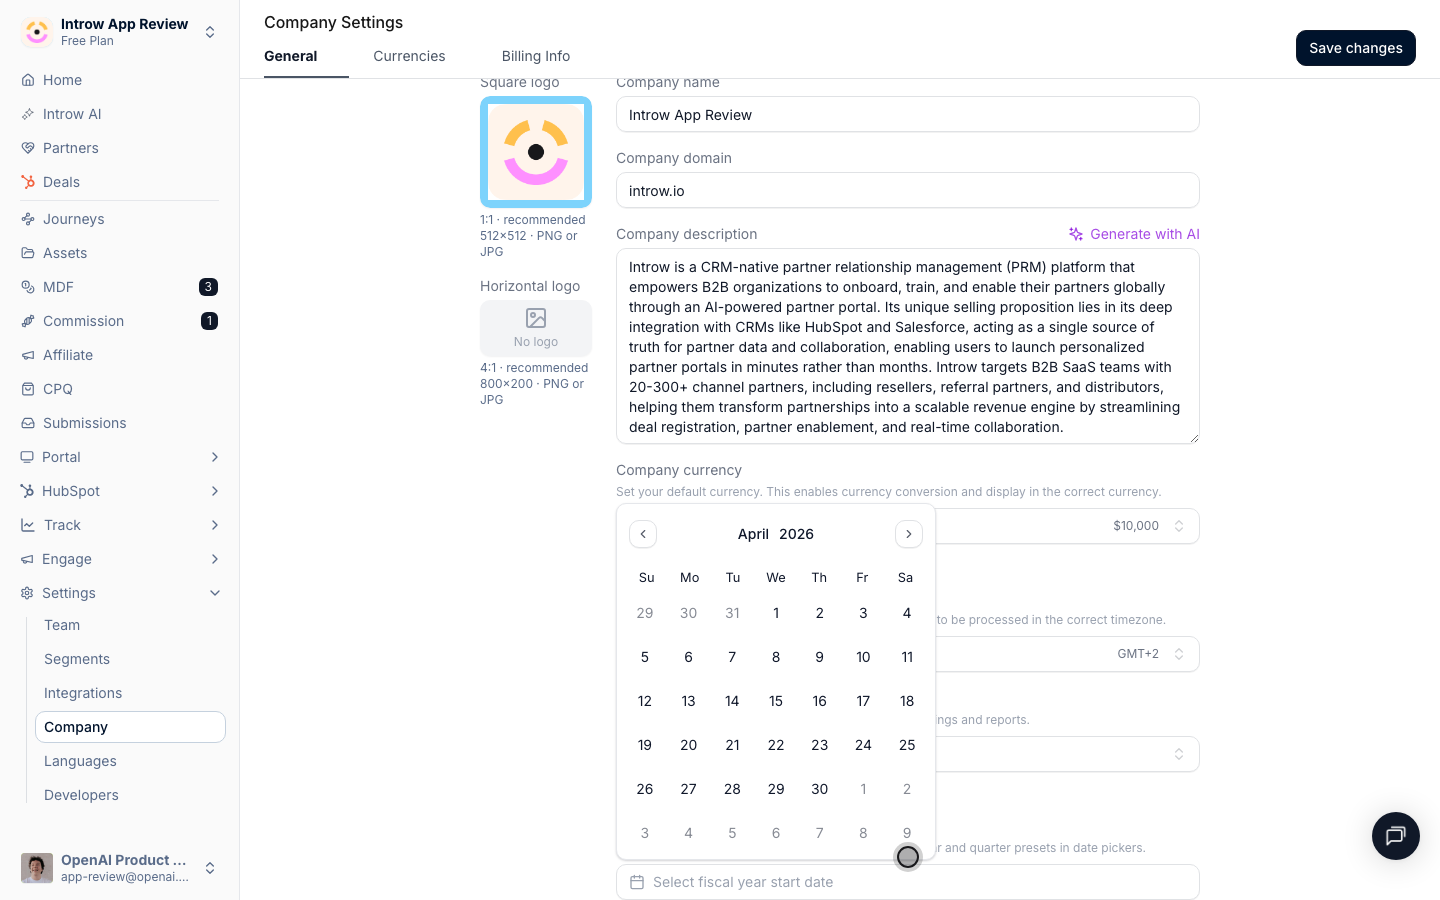This screenshot has height=900, width=1440.
Task: Go to next month in calendar
Action: point(908,534)
